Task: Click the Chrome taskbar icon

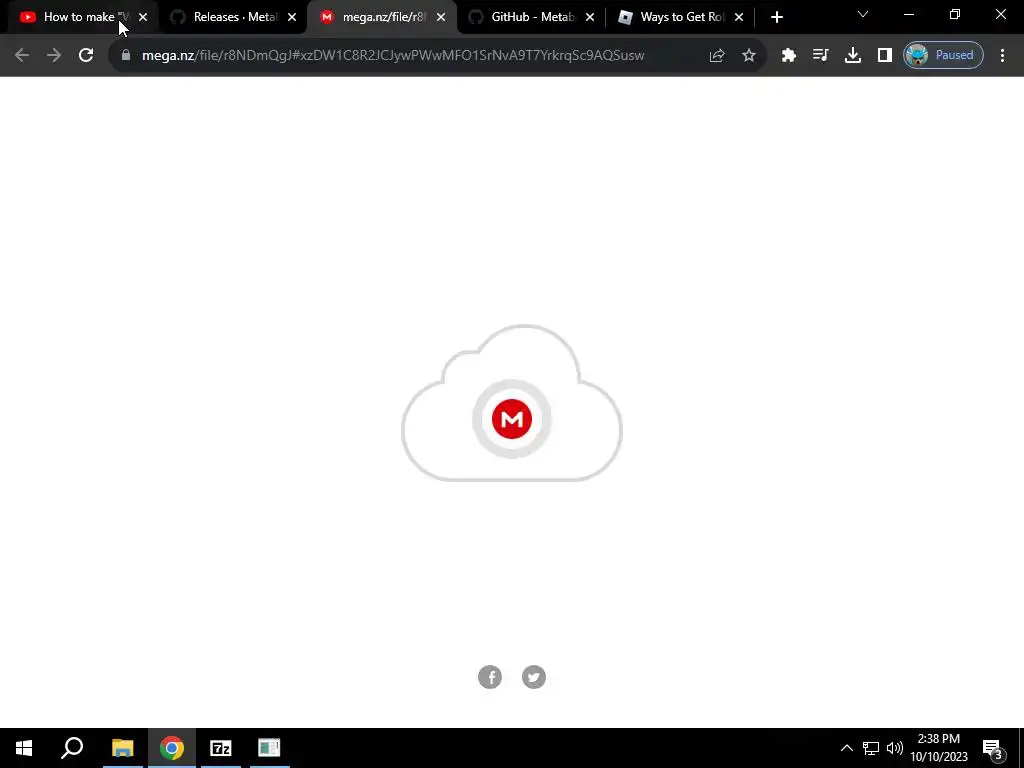Action: coord(172,748)
